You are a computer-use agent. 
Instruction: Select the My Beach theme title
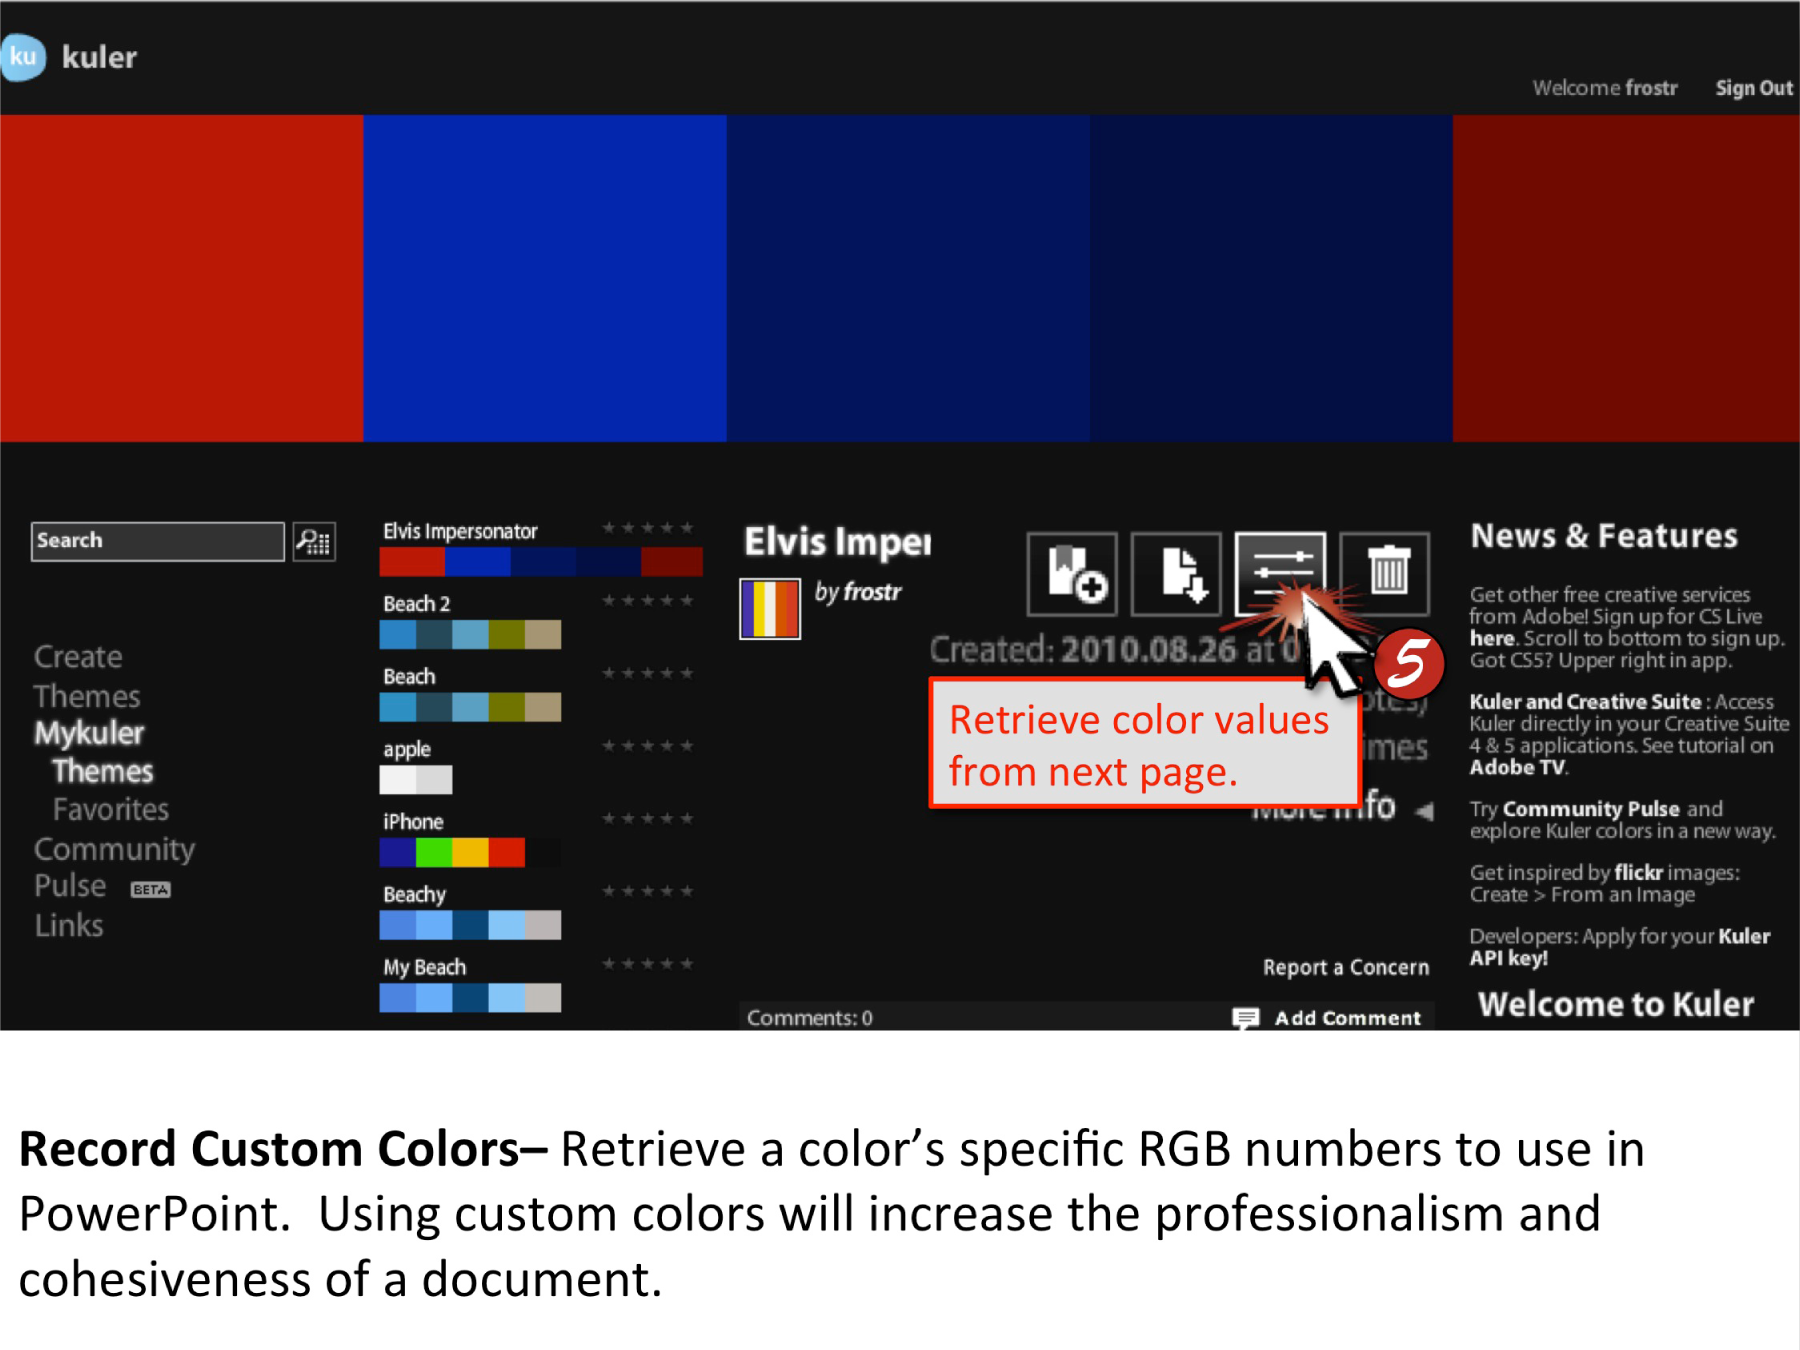coord(424,967)
